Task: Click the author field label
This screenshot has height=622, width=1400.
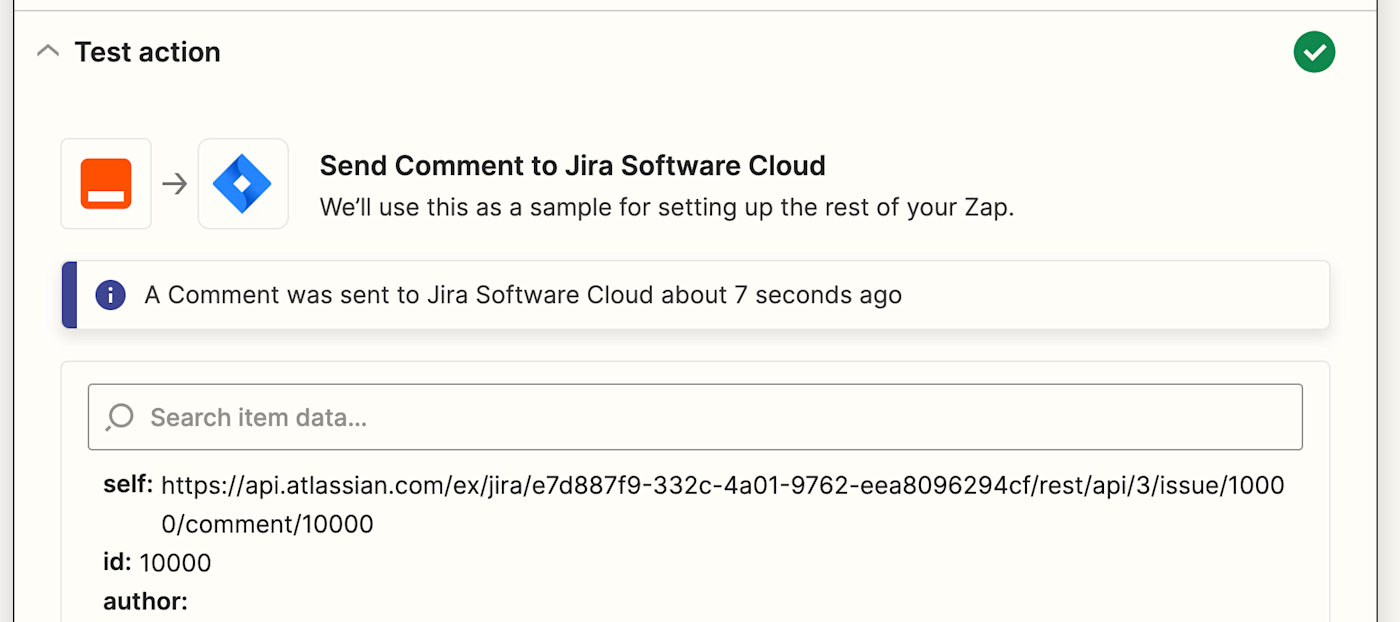Action: [145, 601]
